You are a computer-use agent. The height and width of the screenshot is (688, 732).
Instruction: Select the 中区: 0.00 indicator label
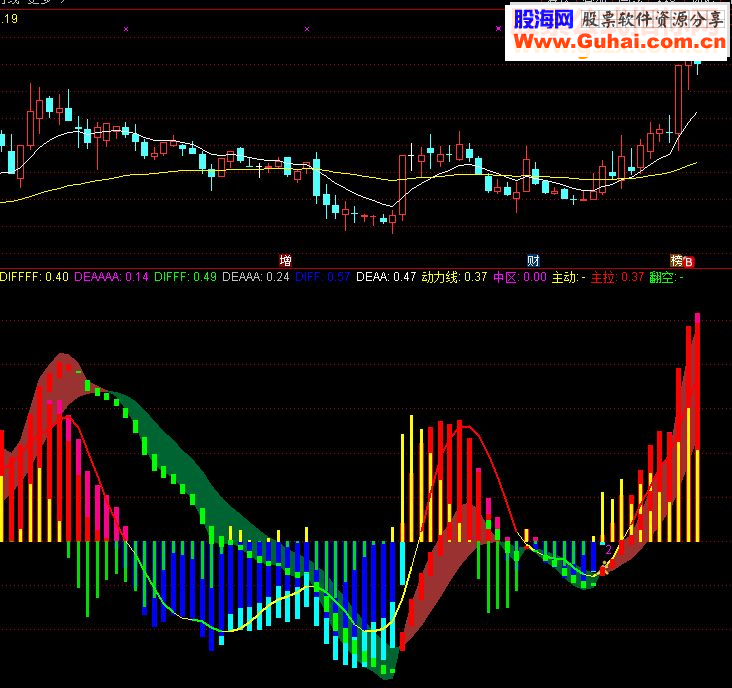520,277
